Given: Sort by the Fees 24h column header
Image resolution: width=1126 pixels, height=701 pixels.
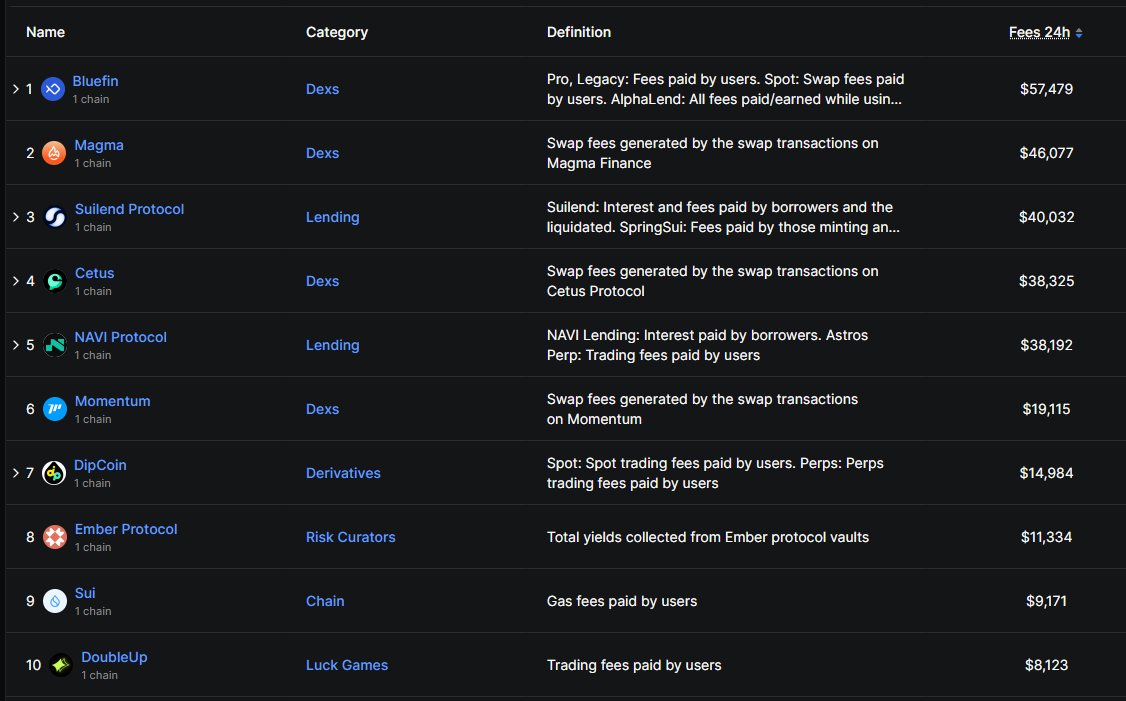Looking at the screenshot, I should (x=1039, y=32).
